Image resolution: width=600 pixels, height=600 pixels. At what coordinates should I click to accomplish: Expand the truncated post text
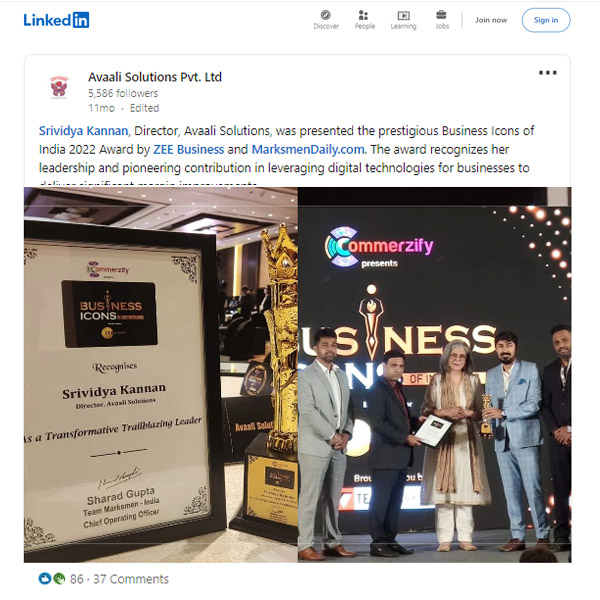[x=148, y=184]
